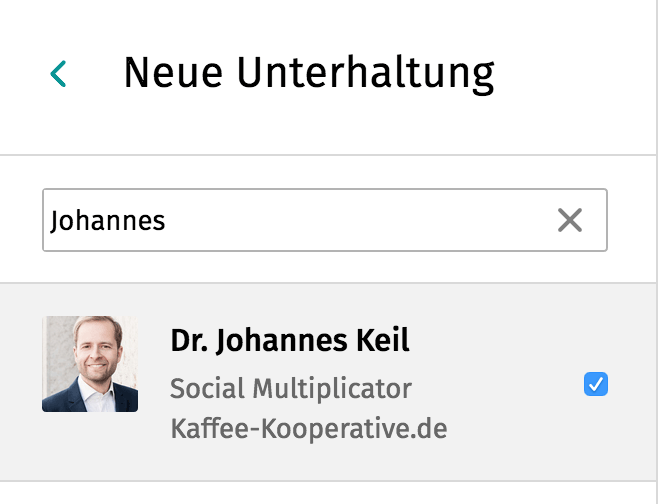
Task: Click into the search box containing Johannes
Action: click(x=325, y=220)
